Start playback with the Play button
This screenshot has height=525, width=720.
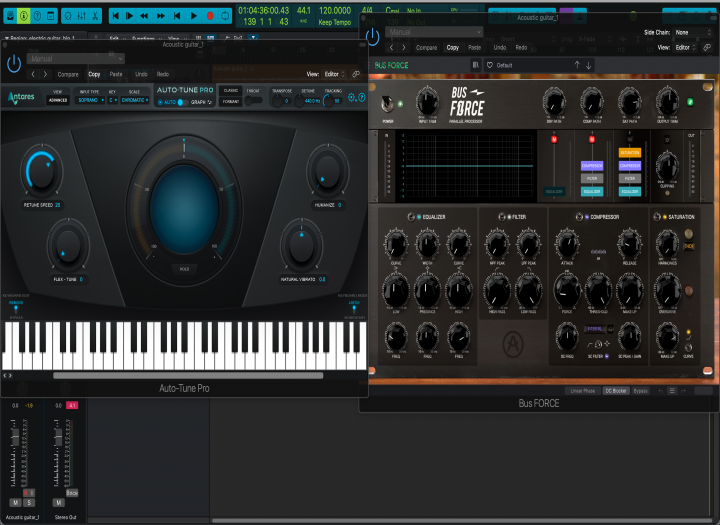193,16
